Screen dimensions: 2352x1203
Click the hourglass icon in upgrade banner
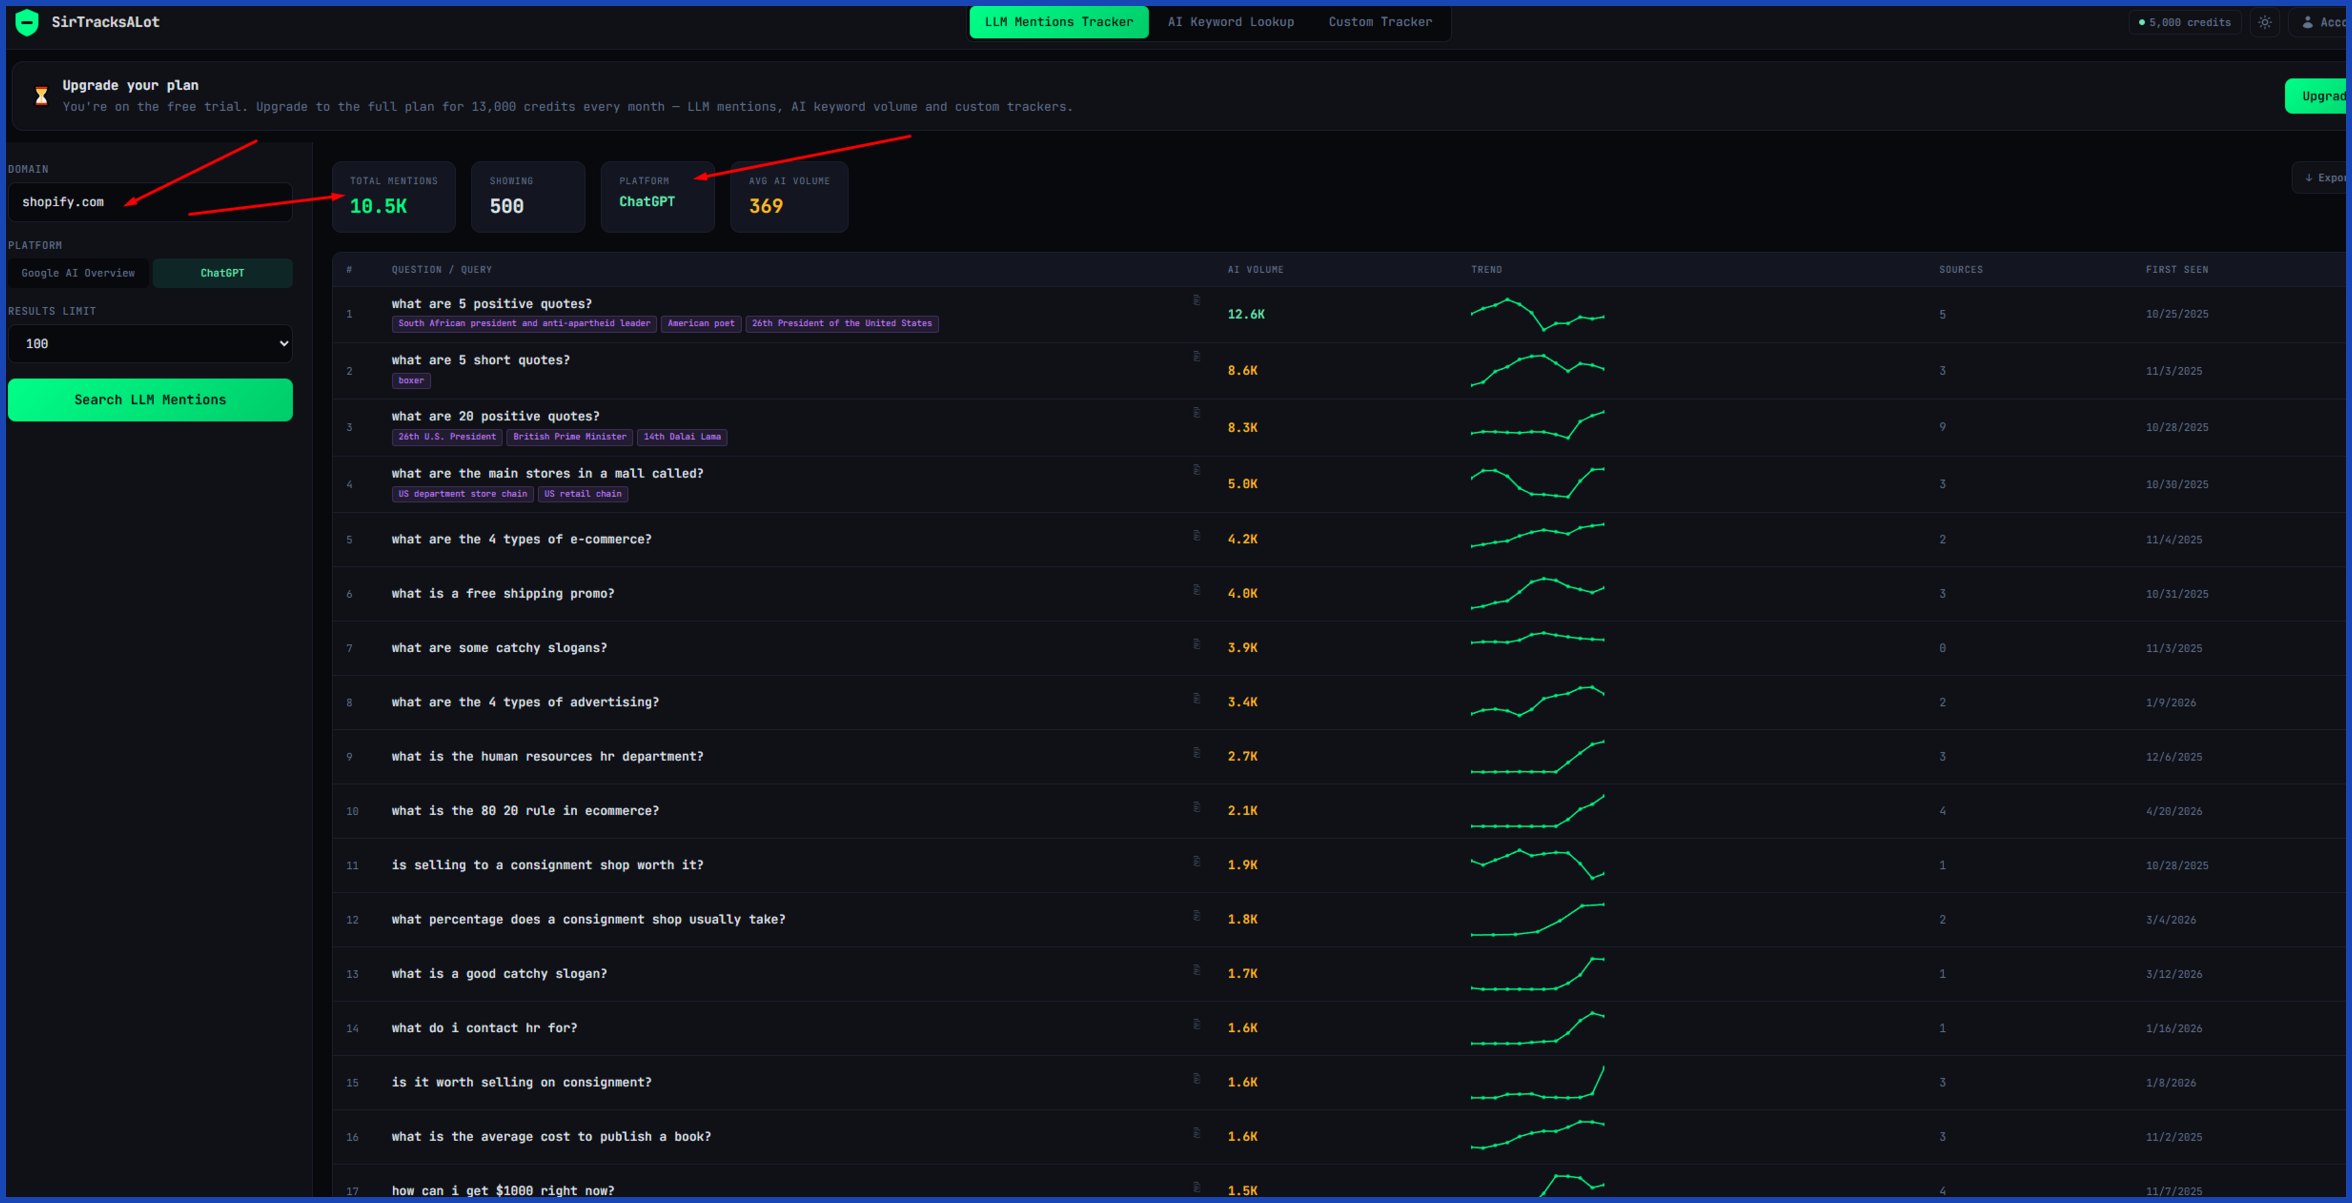41,96
